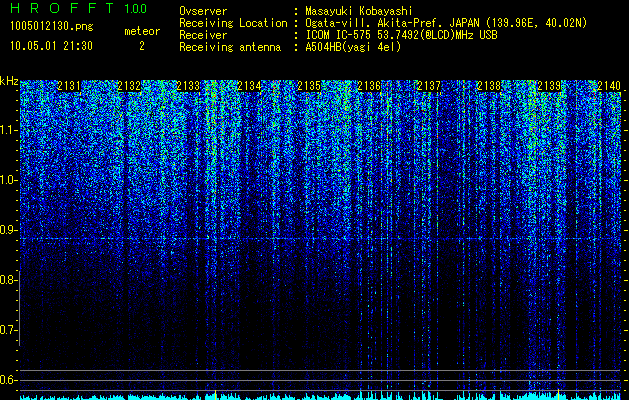The width and height of the screenshot is (629, 400).
Task: Click the 2131 time marker
Action: pos(69,86)
